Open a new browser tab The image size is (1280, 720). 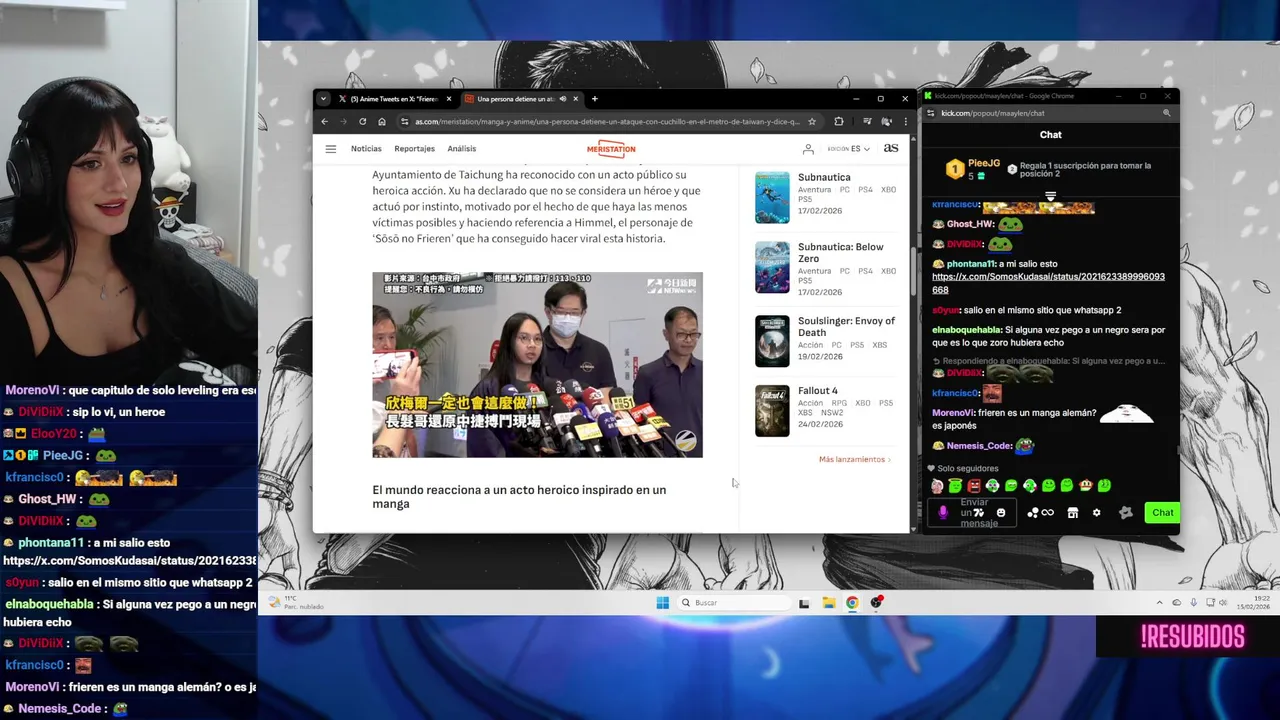click(x=594, y=99)
